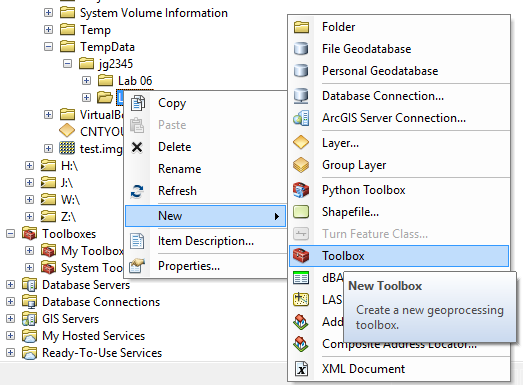523x385 pixels.
Task: Collapse the TempData folder
Action: (48, 47)
